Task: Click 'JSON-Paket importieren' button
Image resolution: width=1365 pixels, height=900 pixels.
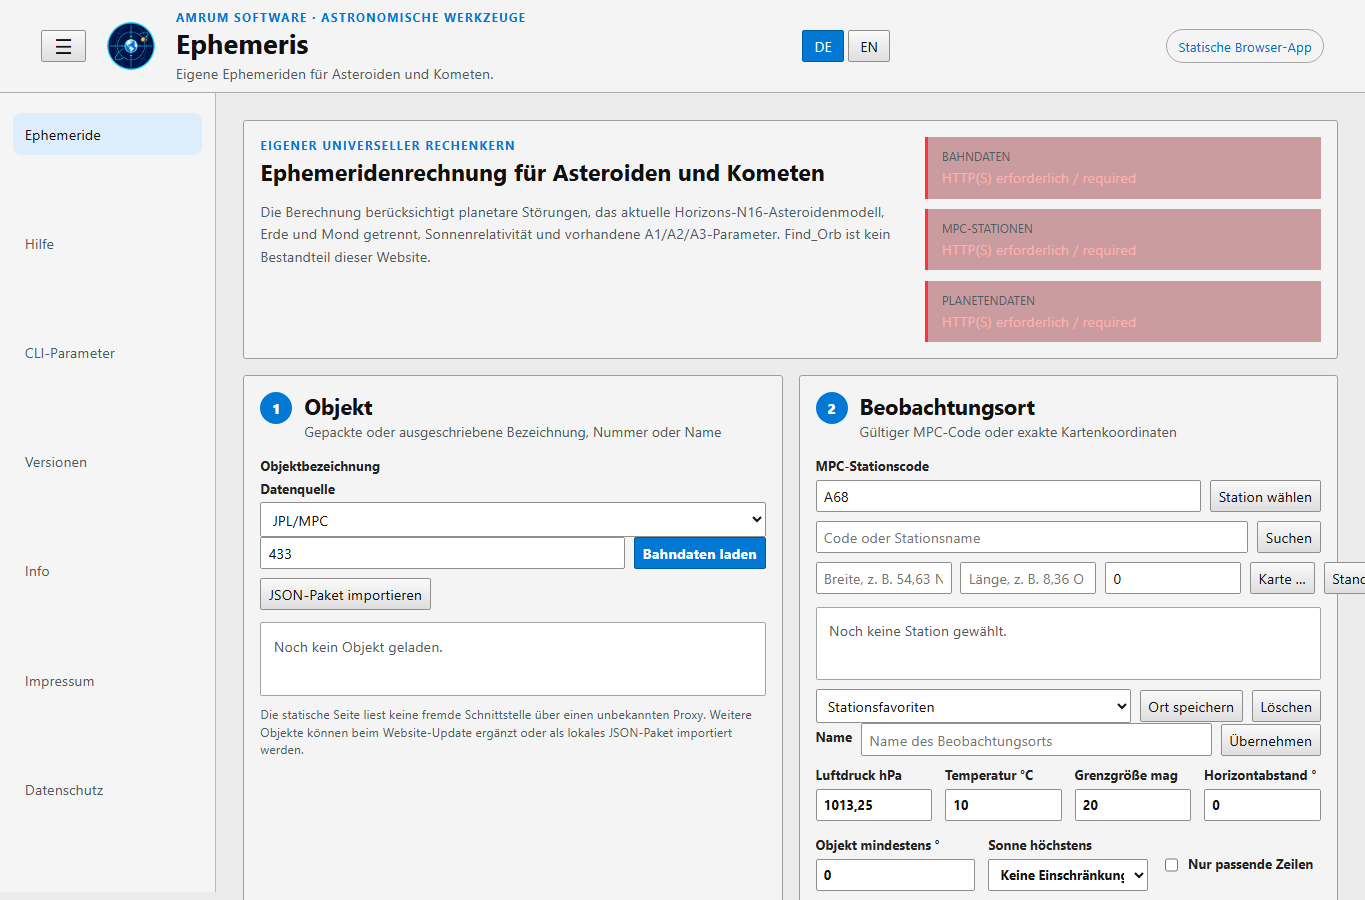Action: 345,594
